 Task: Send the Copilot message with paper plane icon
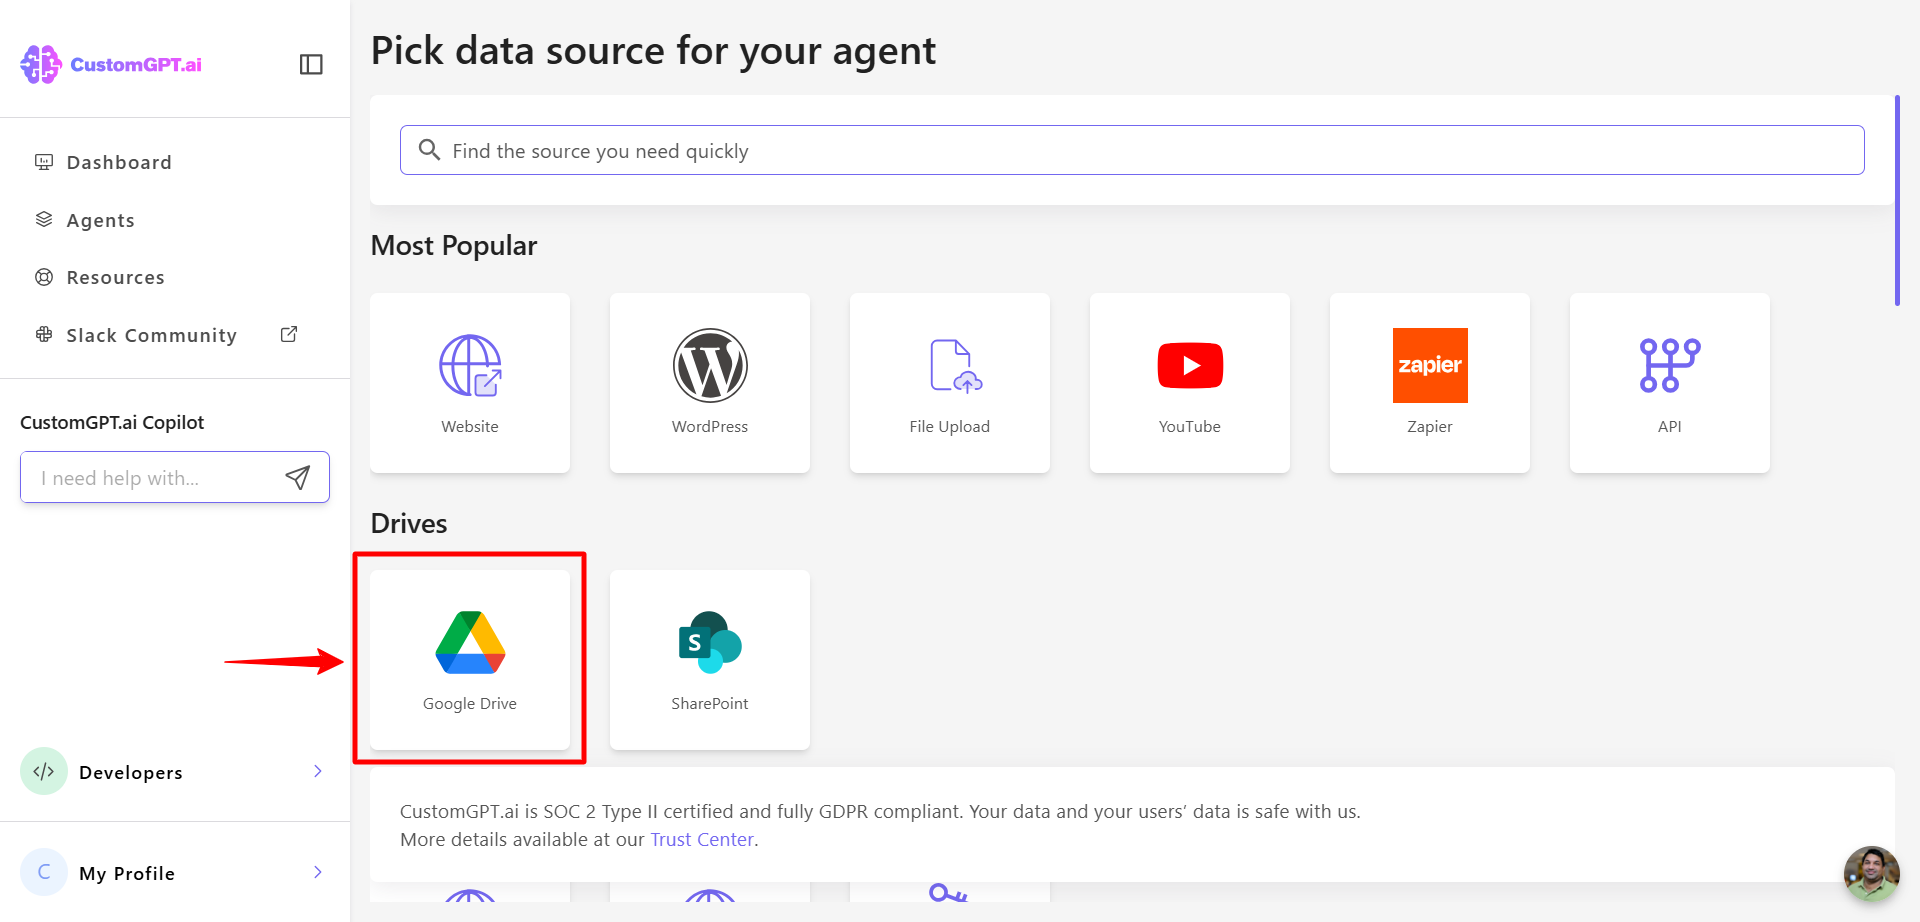297,478
